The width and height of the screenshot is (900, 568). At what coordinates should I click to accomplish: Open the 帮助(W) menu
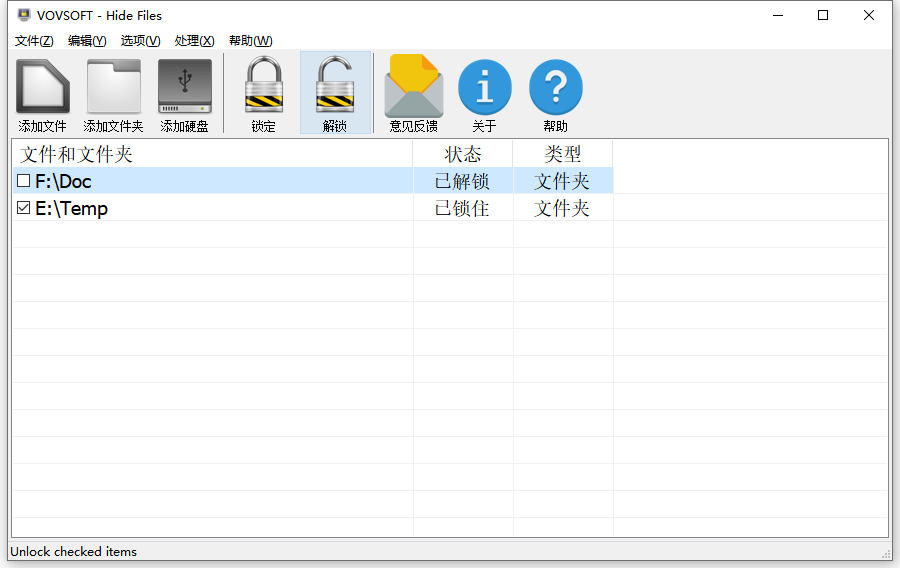(x=251, y=41)
